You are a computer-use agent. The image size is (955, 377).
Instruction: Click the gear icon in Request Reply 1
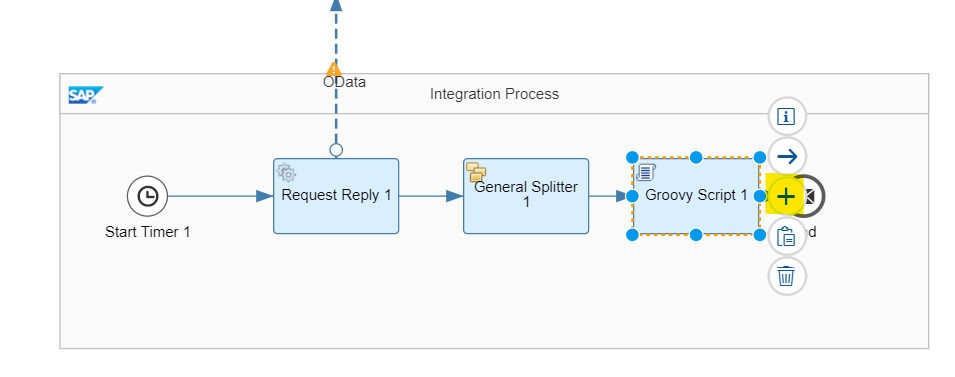click(x=286, y=172)
